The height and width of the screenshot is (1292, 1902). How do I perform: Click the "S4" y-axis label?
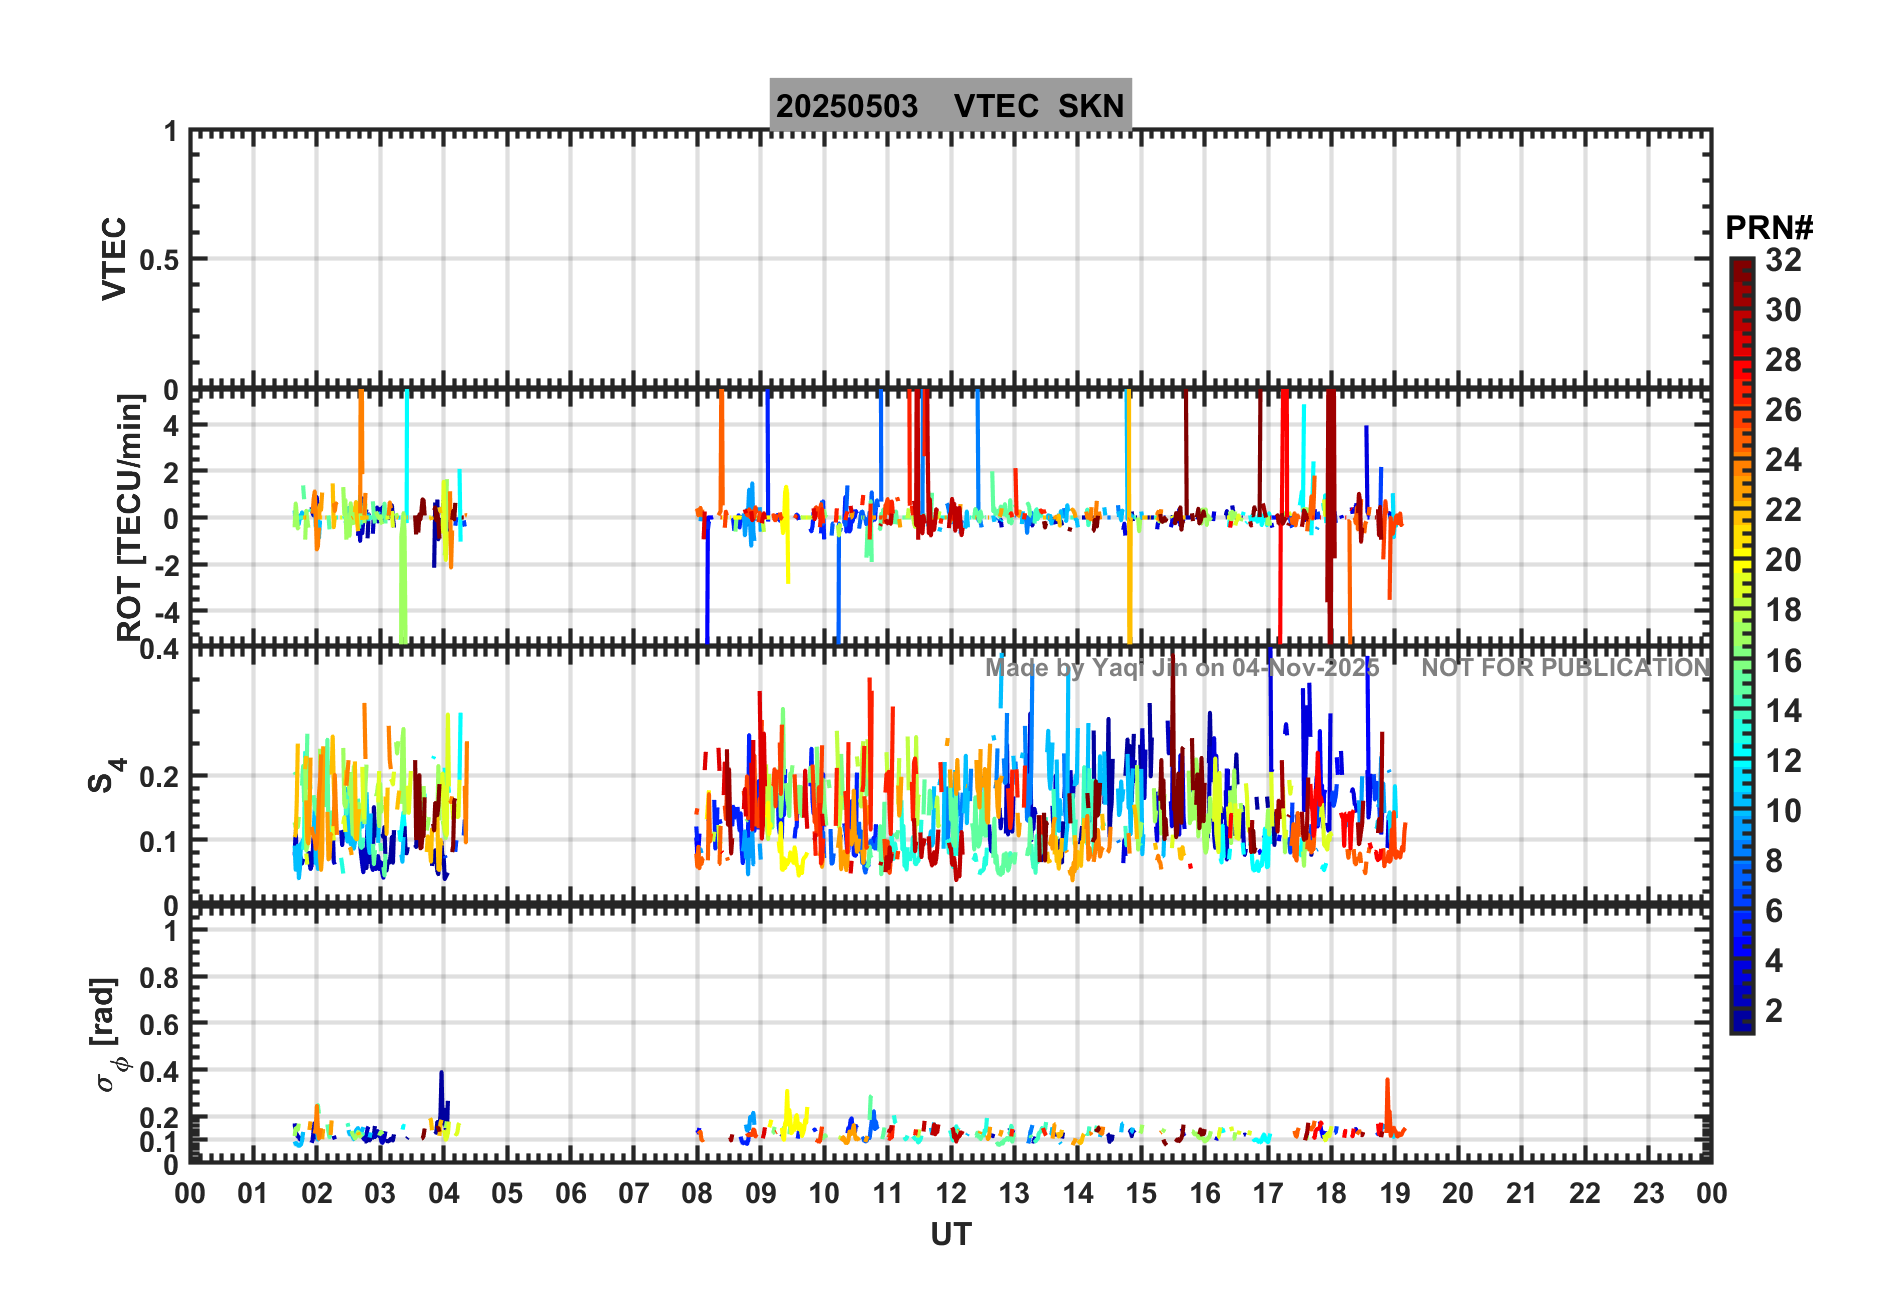(105, 775)
